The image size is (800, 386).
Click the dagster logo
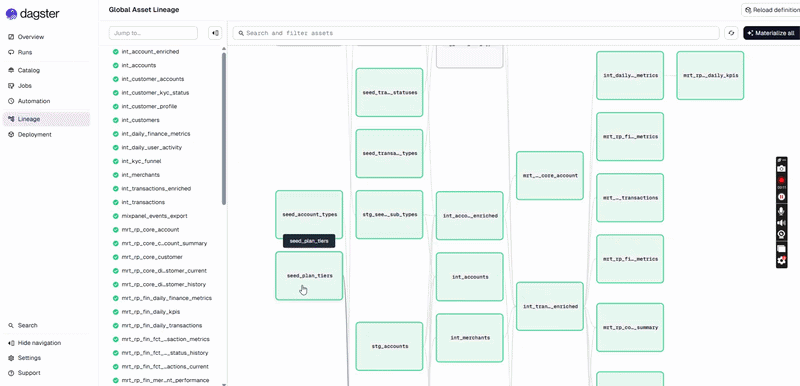pos(32,14)
